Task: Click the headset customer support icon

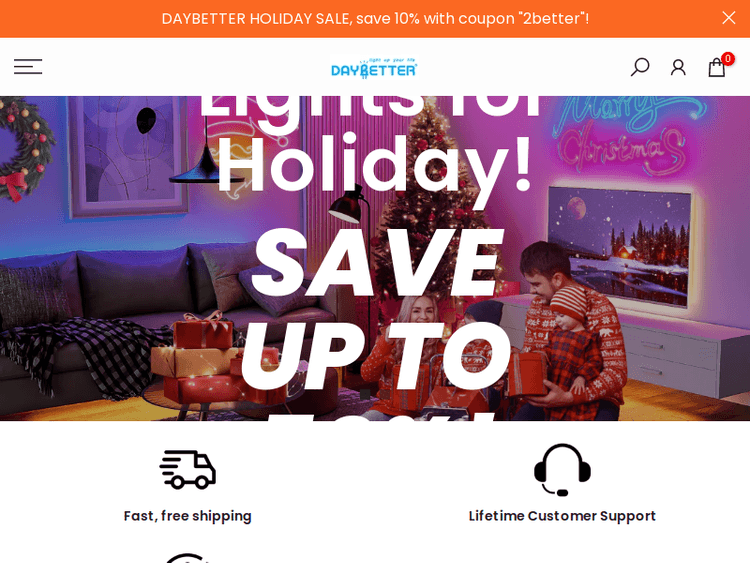Action: click(x=562, y=470)
